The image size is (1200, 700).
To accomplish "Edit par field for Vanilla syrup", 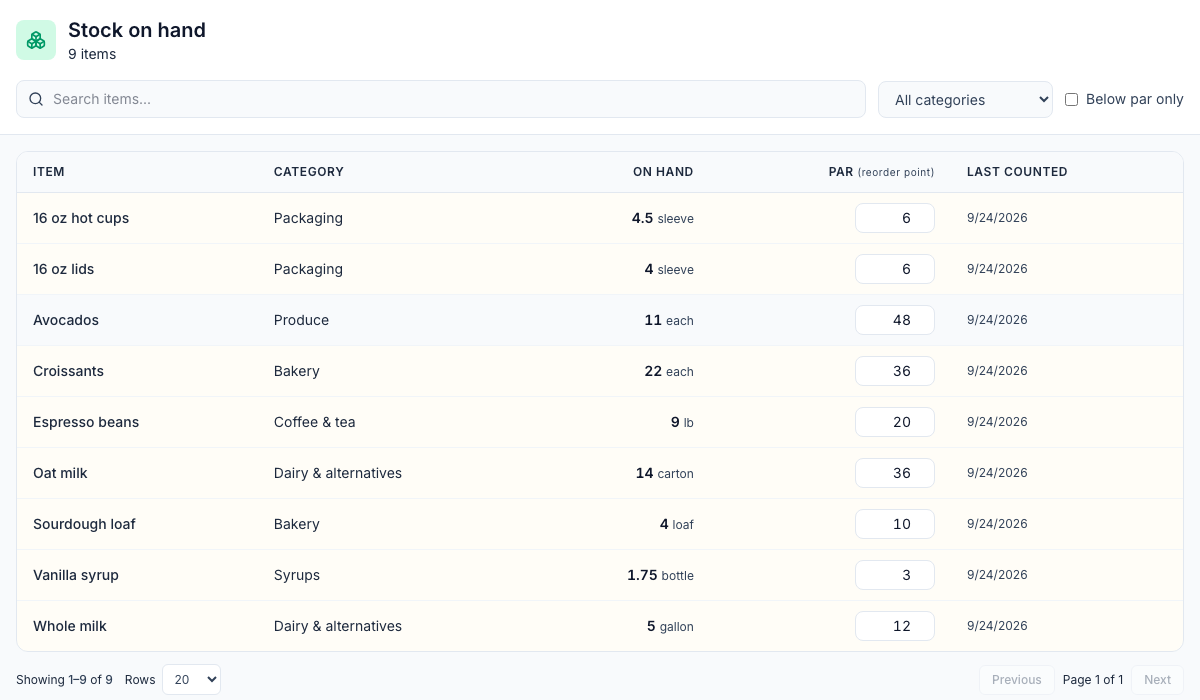I will (x=895, y=575).
